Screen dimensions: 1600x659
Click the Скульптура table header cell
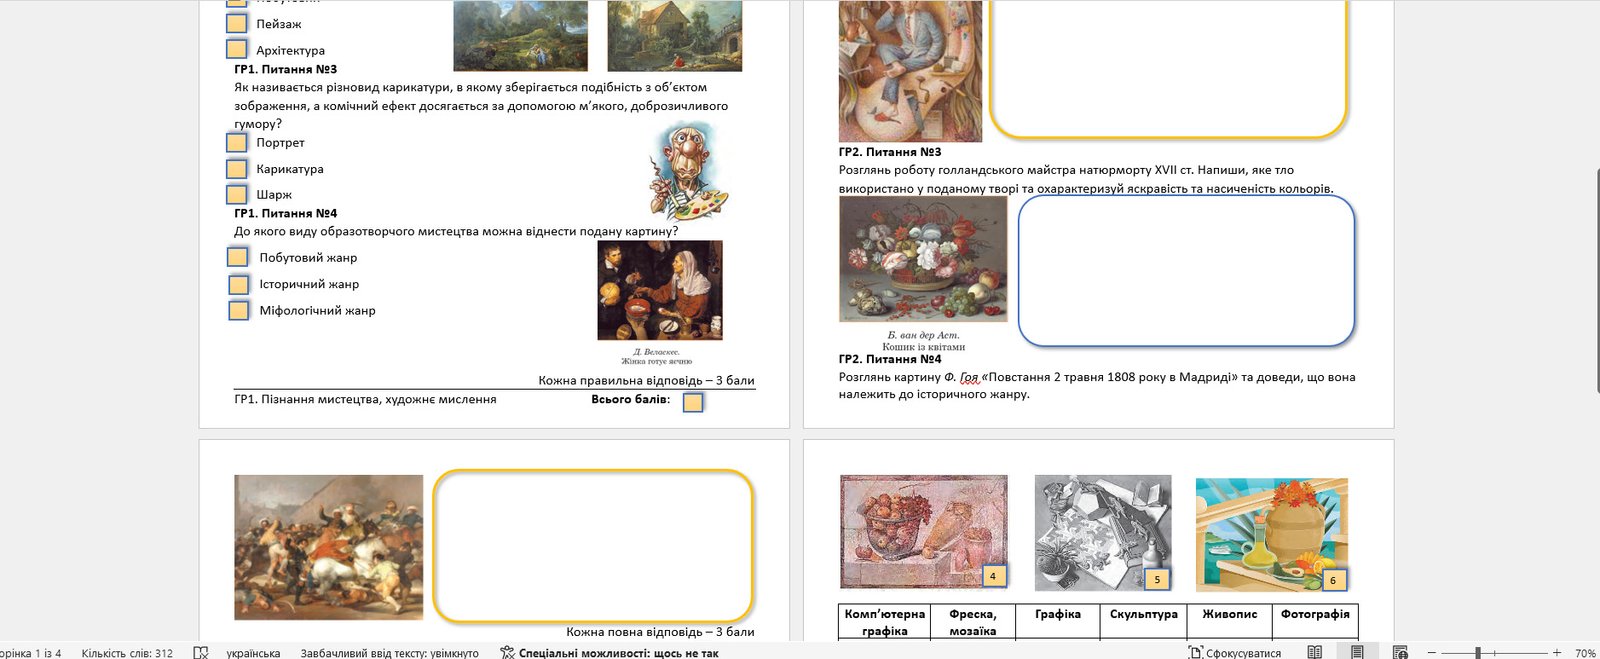tap(1144, 622)
